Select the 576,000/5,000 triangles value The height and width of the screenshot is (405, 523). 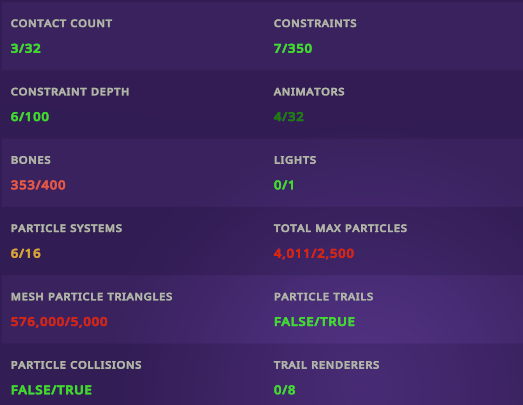coord(59,322)
